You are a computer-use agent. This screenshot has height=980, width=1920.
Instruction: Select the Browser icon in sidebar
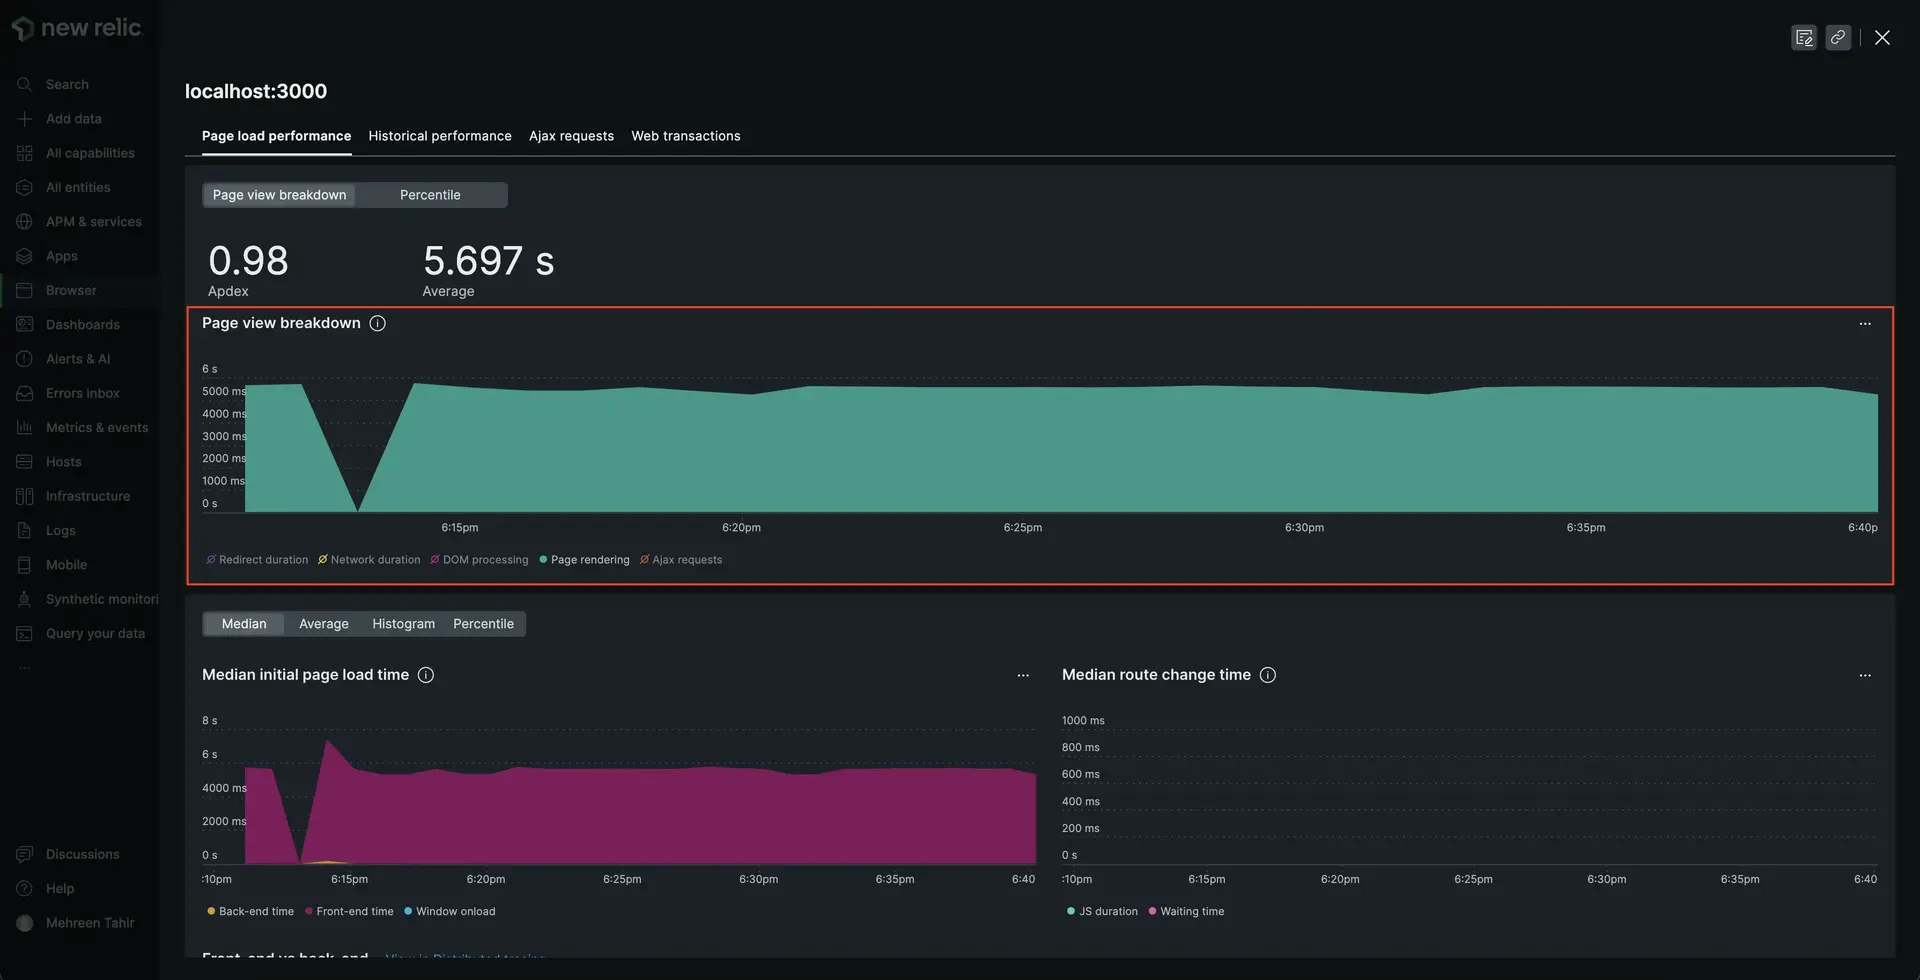pos(25,290)
